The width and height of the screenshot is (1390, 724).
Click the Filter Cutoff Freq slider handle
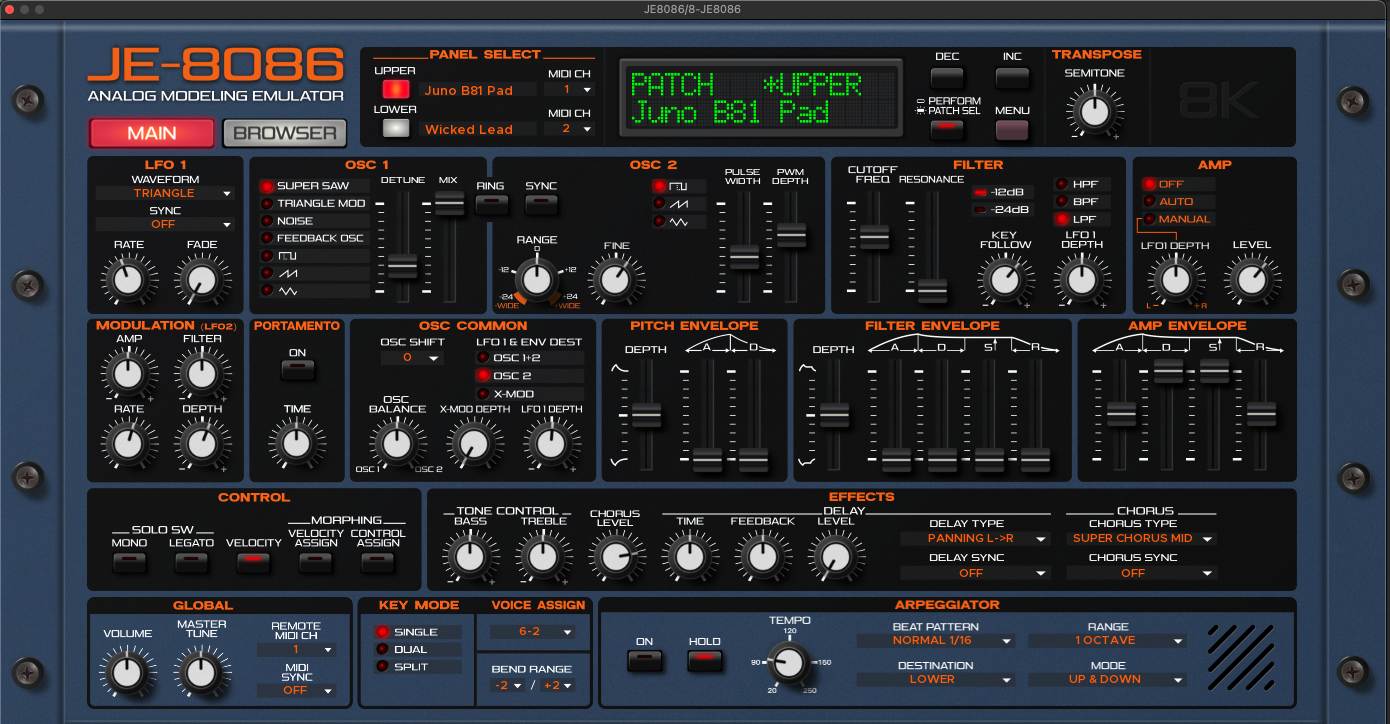click(874, 237)
